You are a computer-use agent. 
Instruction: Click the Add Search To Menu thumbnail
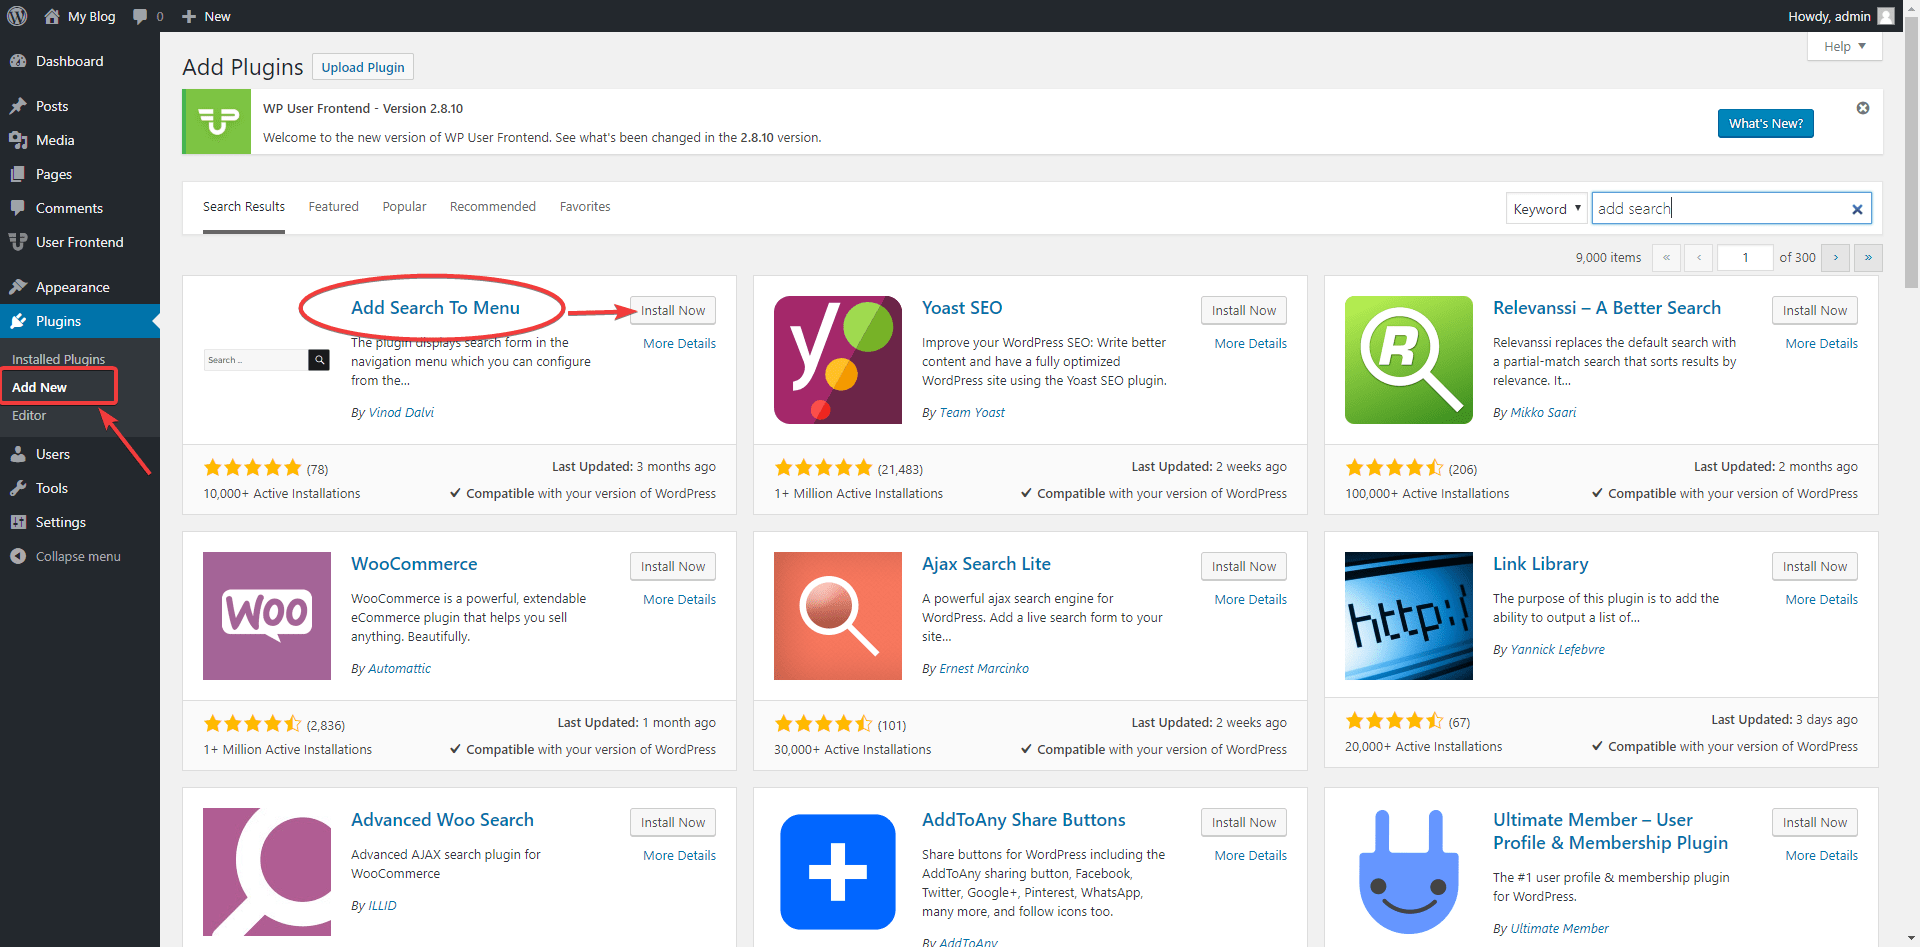tap(267, 360)
